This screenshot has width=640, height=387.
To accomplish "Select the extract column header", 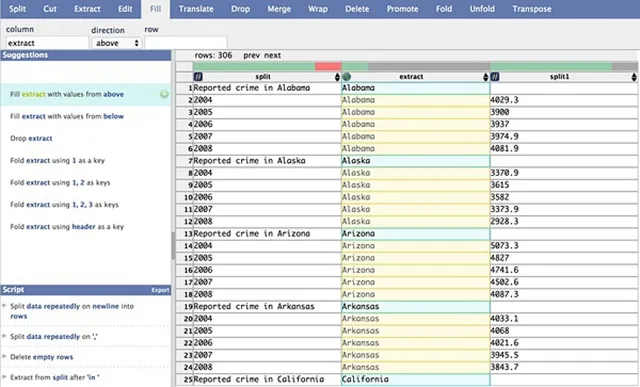I will point(411,77).
